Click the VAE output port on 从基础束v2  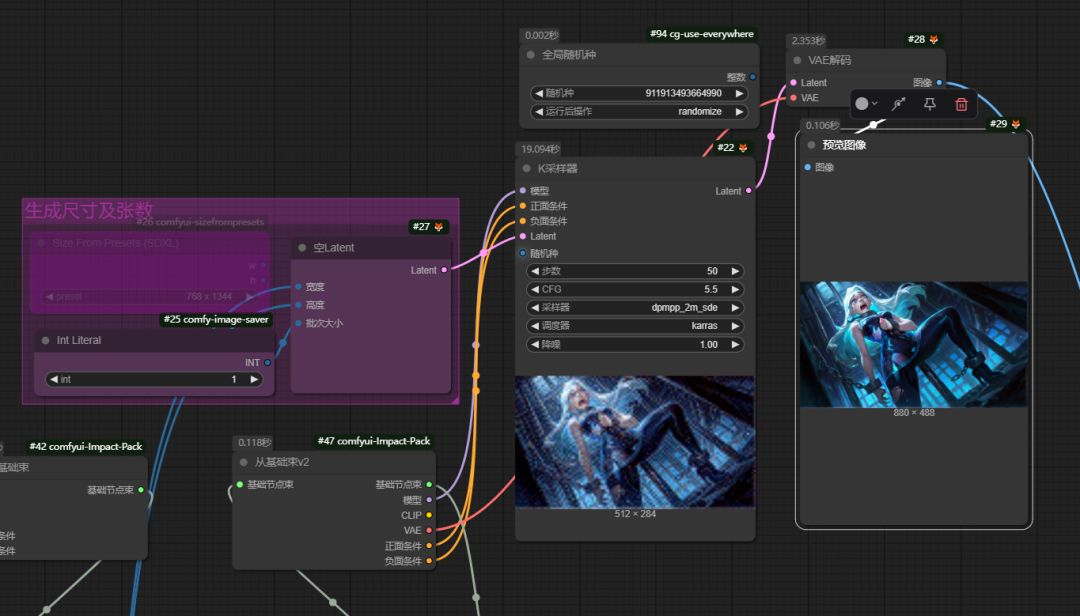pyautogui.click(x=429, y=531)
